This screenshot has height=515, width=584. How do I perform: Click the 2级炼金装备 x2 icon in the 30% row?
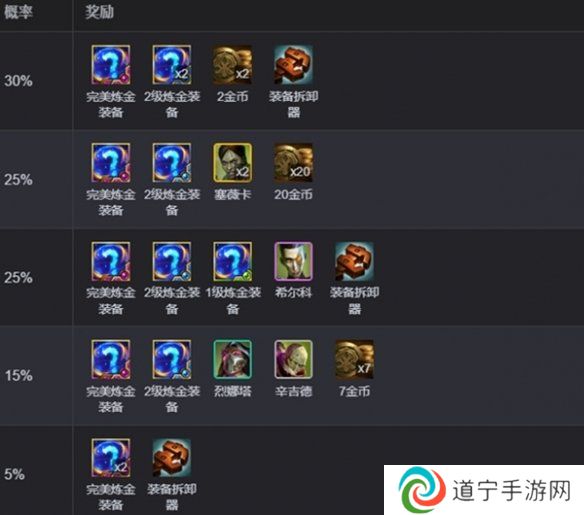tap(172, 65)
